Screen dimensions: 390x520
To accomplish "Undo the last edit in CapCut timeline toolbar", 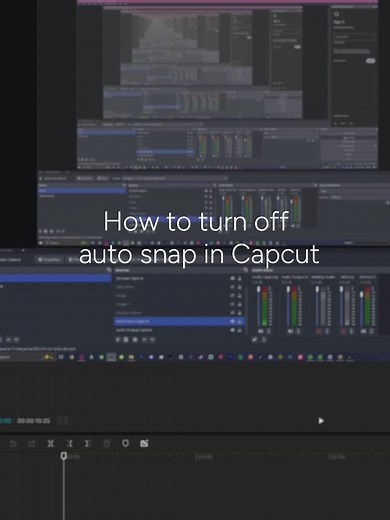I will tap(13, 444).
